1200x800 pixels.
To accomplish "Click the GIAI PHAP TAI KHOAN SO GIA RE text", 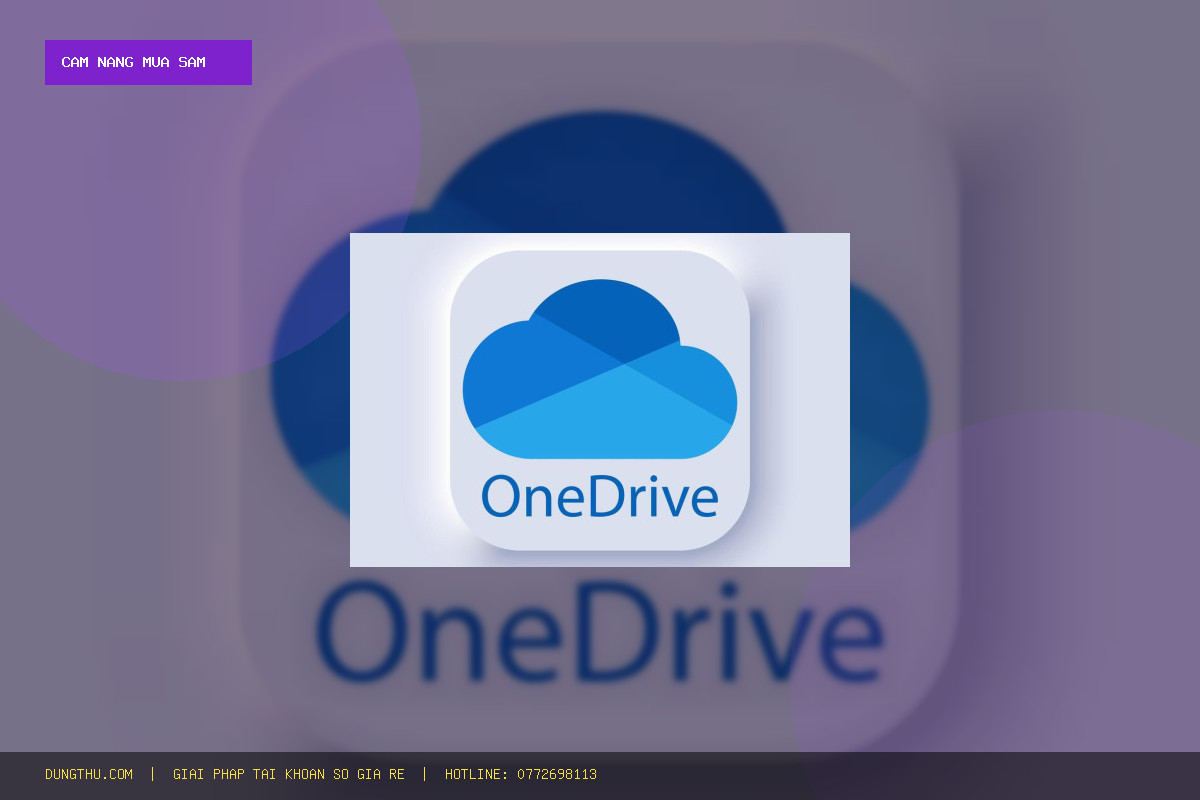I will [289, 774].
